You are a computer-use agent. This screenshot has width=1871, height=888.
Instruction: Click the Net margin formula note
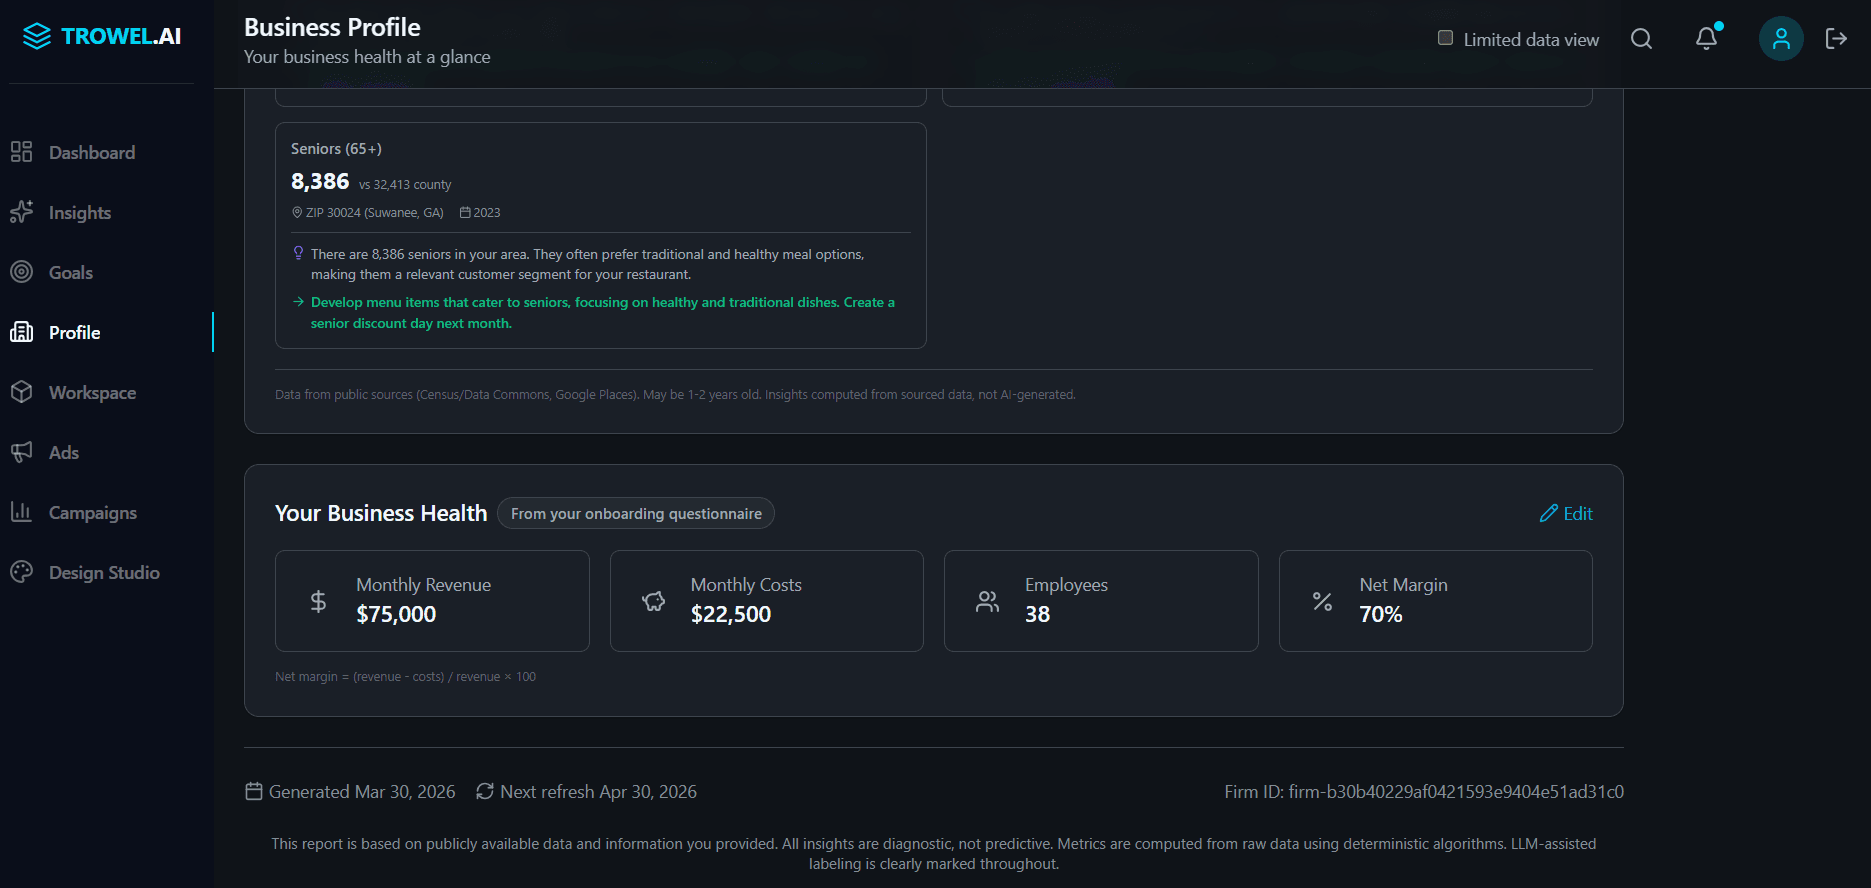(x=405, y=677)
